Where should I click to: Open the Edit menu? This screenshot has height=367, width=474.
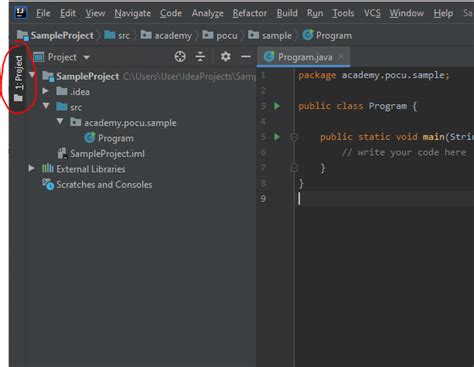[x=68, y=13]
